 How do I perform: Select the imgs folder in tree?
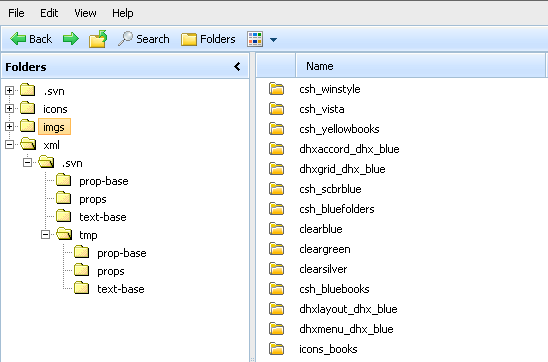pyautogui.click(x=54, y=127)
